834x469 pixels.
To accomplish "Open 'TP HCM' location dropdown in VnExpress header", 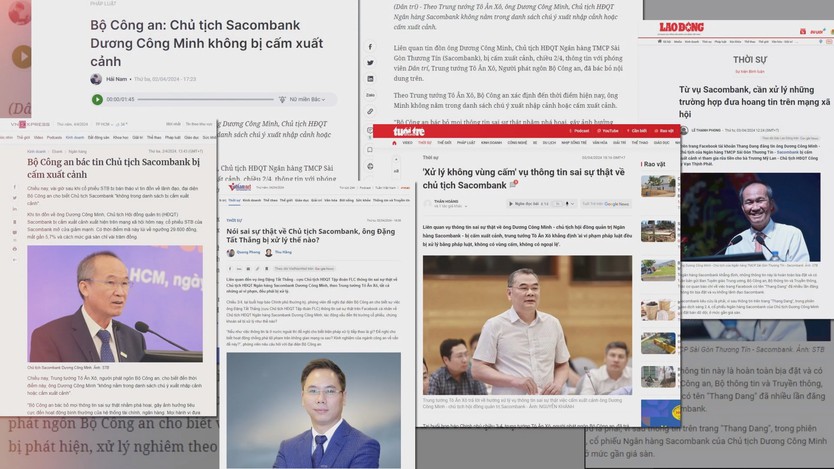I will pyautogui.click(x=103, y=124).
